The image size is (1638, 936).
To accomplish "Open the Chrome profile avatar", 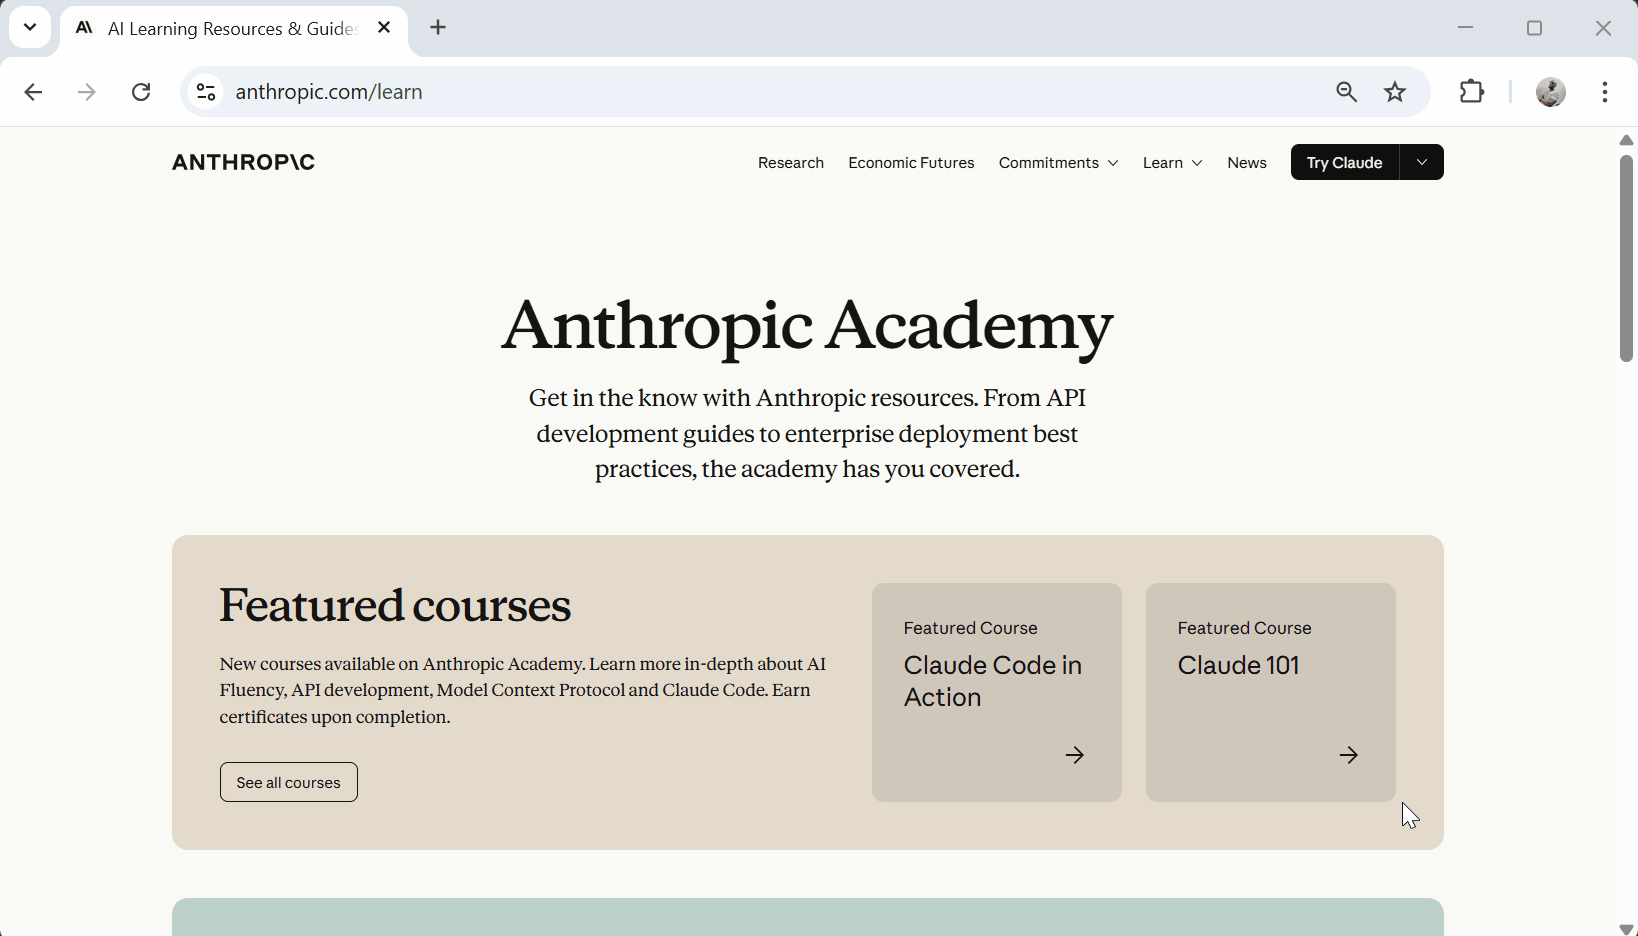I will [1551, 92].
